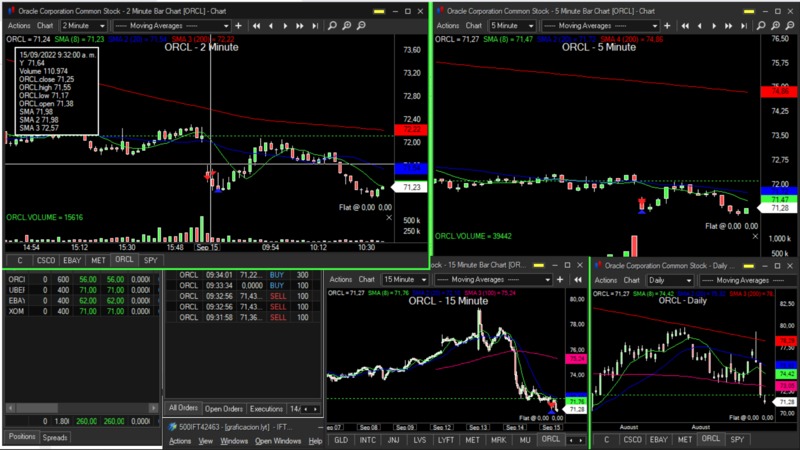The height and width of the screenshot is (450, 800).
Task: Open the Daily interval dropdown
Action: point(694,280)
